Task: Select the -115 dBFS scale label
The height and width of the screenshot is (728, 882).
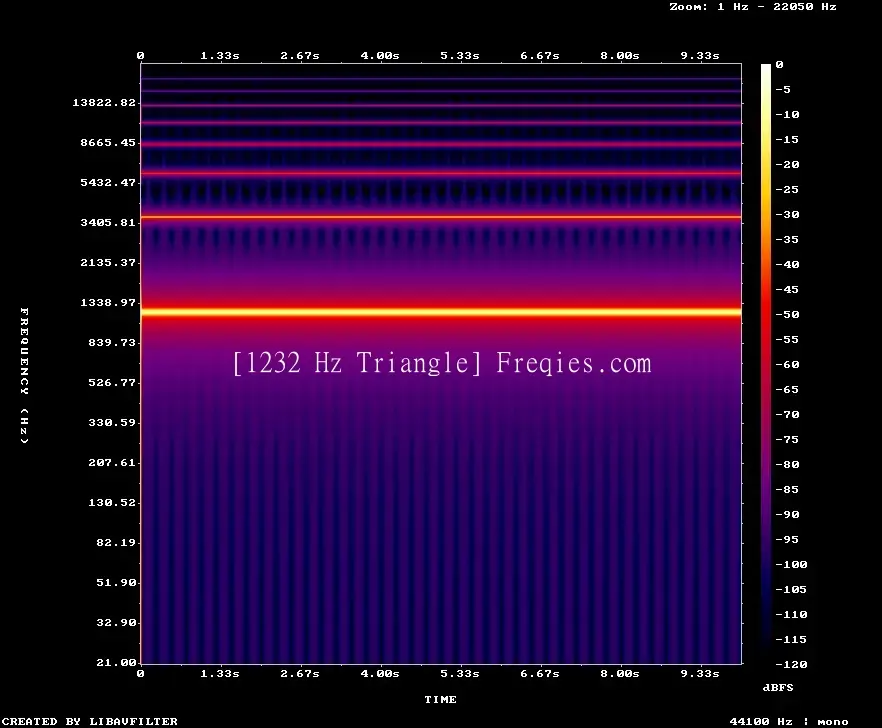Action: point(791,639)
